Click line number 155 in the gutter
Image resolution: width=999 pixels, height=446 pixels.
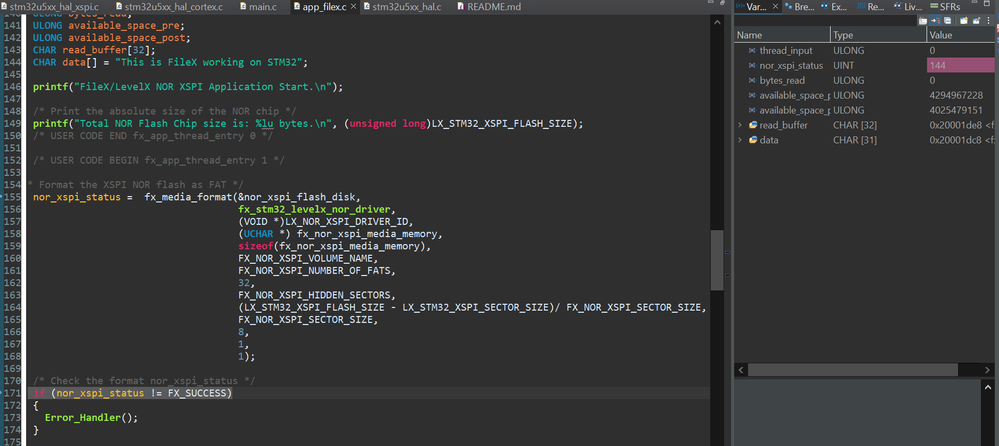point(11,197)
